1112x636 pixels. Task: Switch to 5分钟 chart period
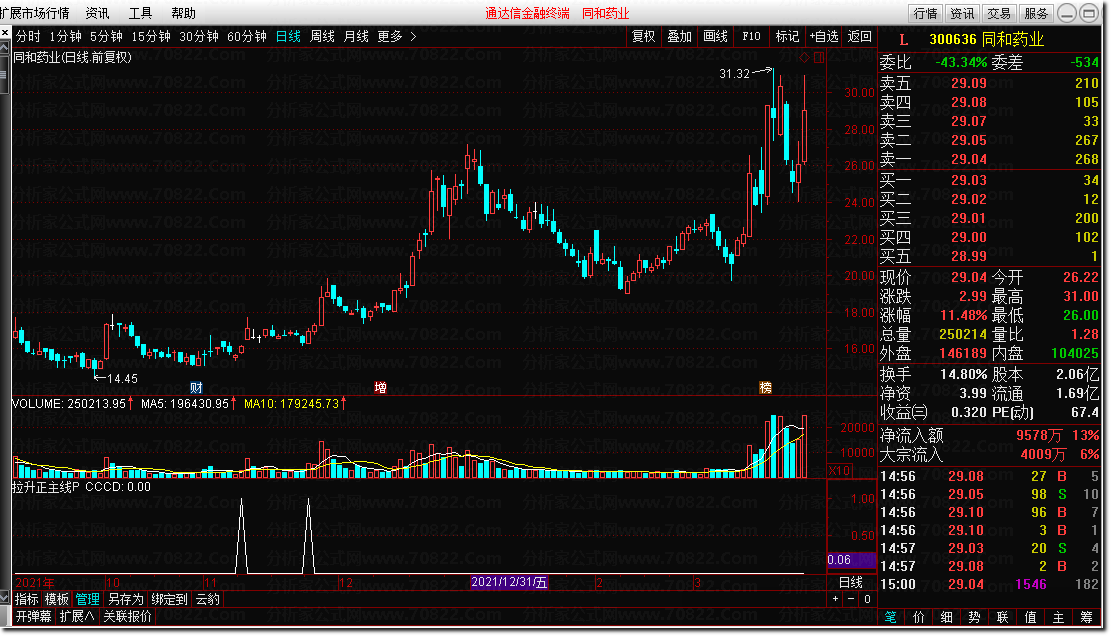(106, 36)
